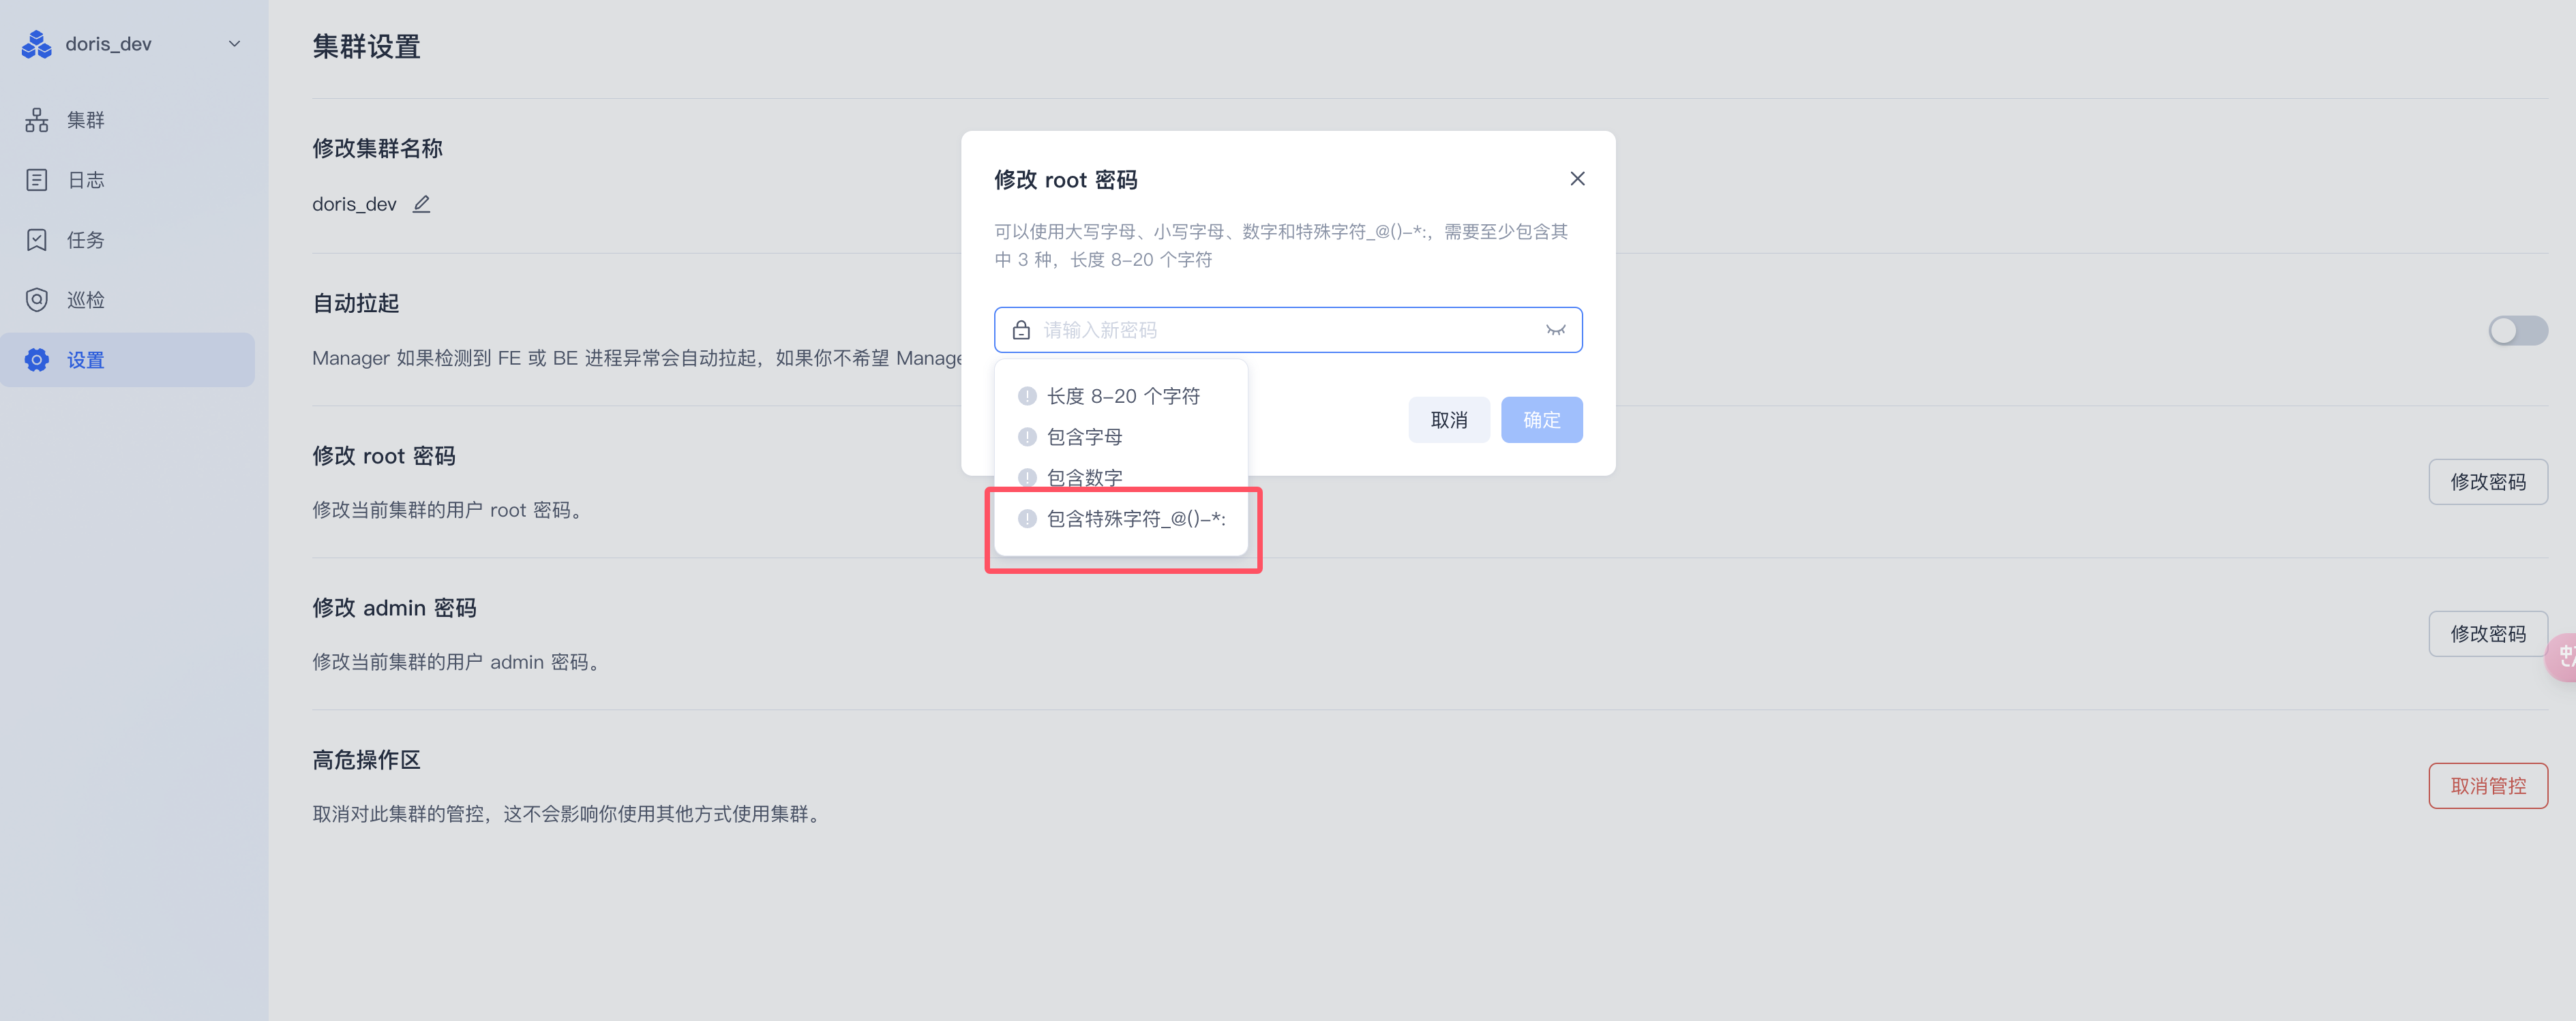This screenshot has height=1021, width=2576.
Task: Click status icon beside 包含特殊字符
Action: pyautogui.click(x=1027, y=519)
